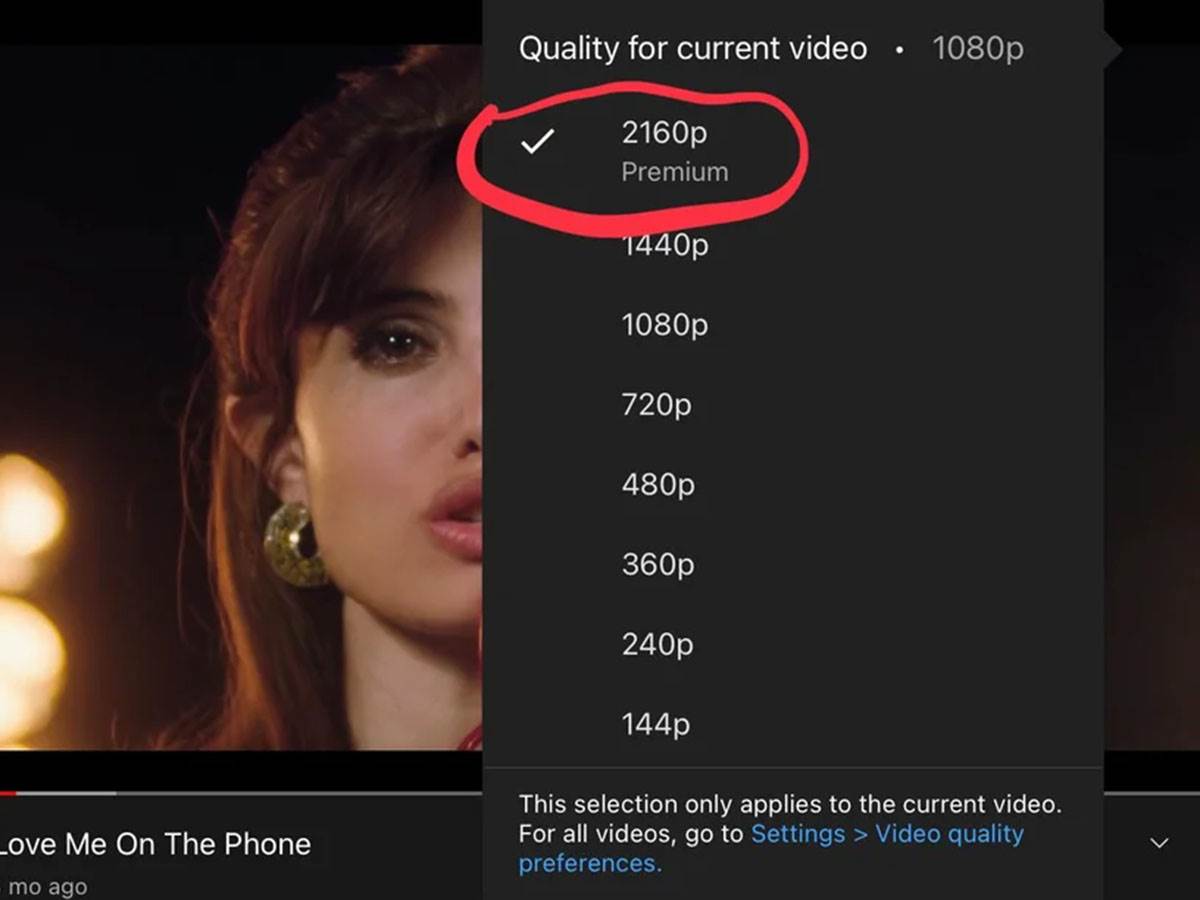Choose the 1080p quality option in list
This screenshot has width=1200, height=900.
coord(664,325)
